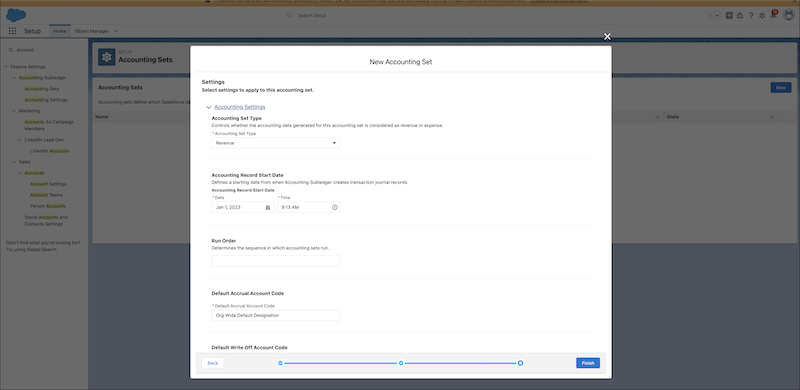Open Accounting Settings in setup tree
Image resolution: width=800 pixels, height=390 pixels.
(46, 100)
